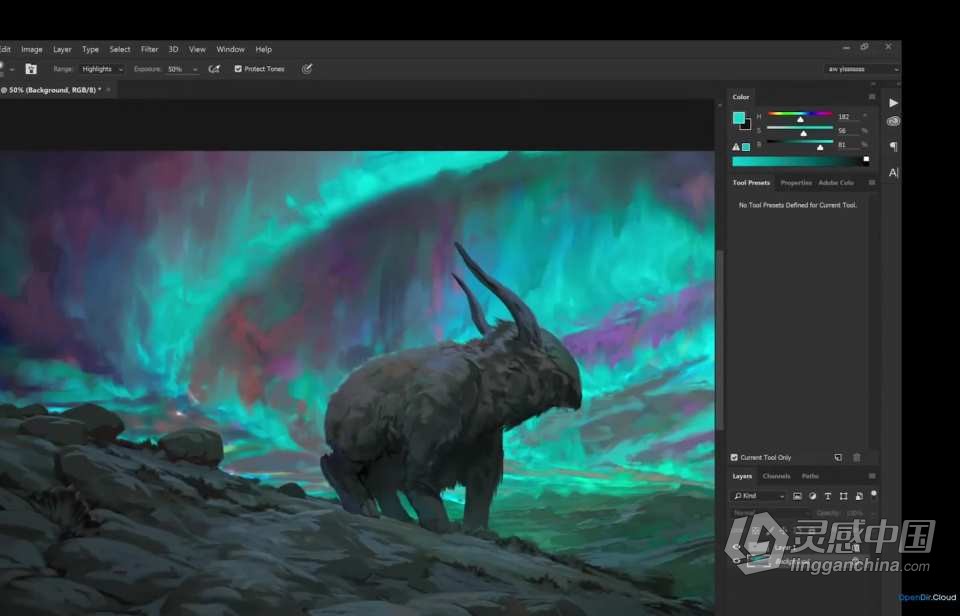Filter layers by type layers
Image resolution: width=960 pixels, height=616 pixels.
tap(828, 496)
